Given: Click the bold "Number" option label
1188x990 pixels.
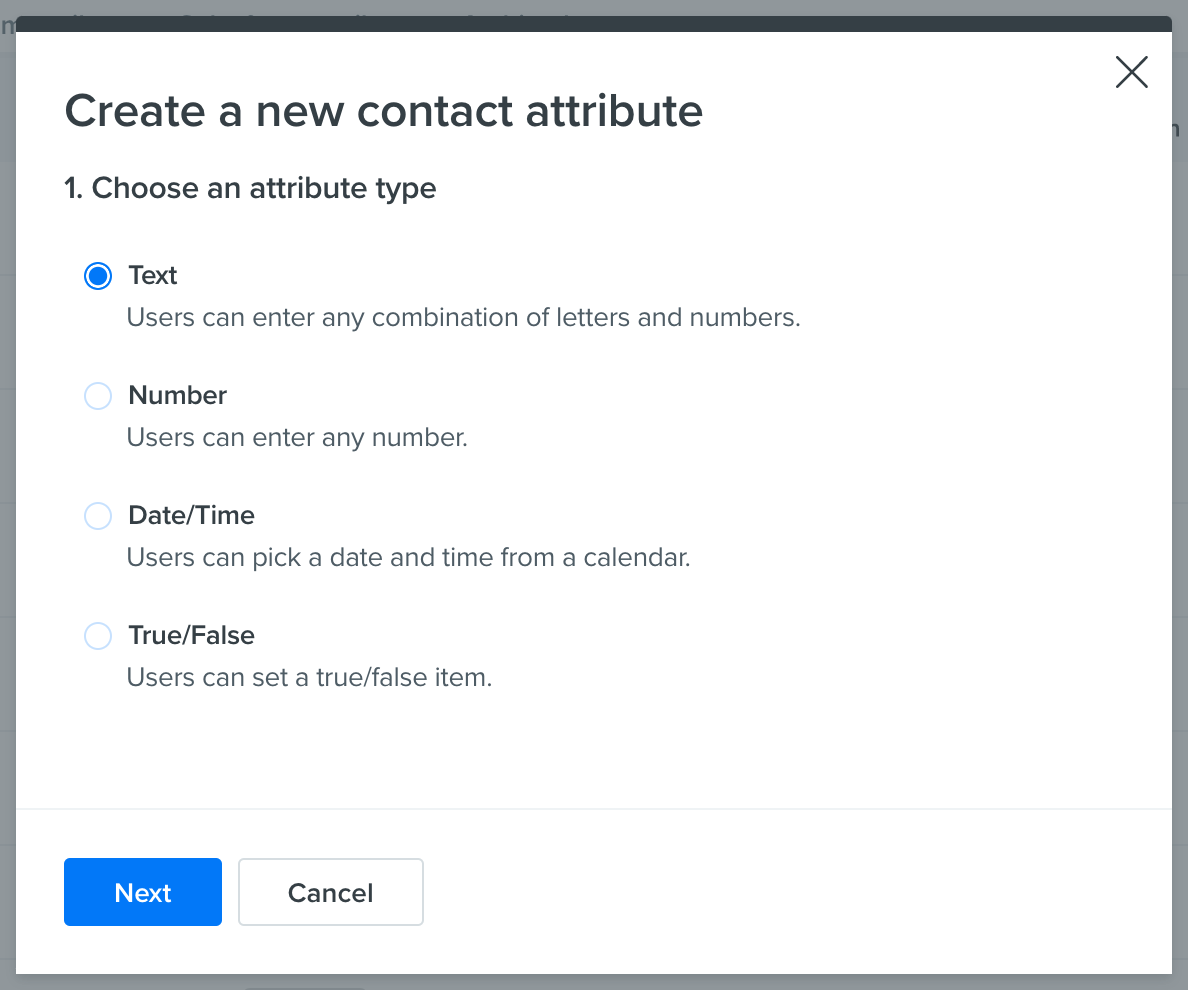Looking at the screenshot, I should (178, 396).
